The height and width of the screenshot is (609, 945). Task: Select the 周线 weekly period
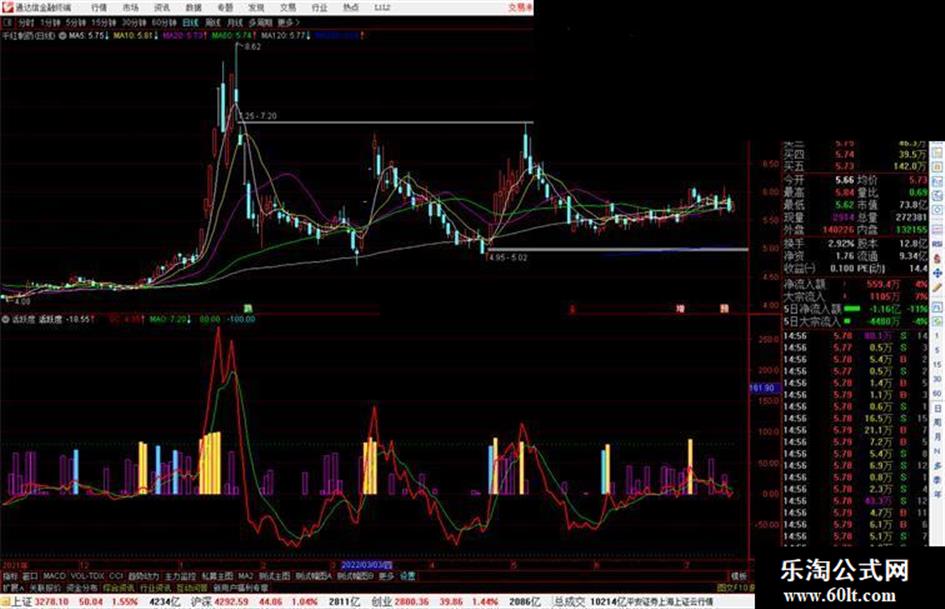pyautogui.click(x=213, y=22)
